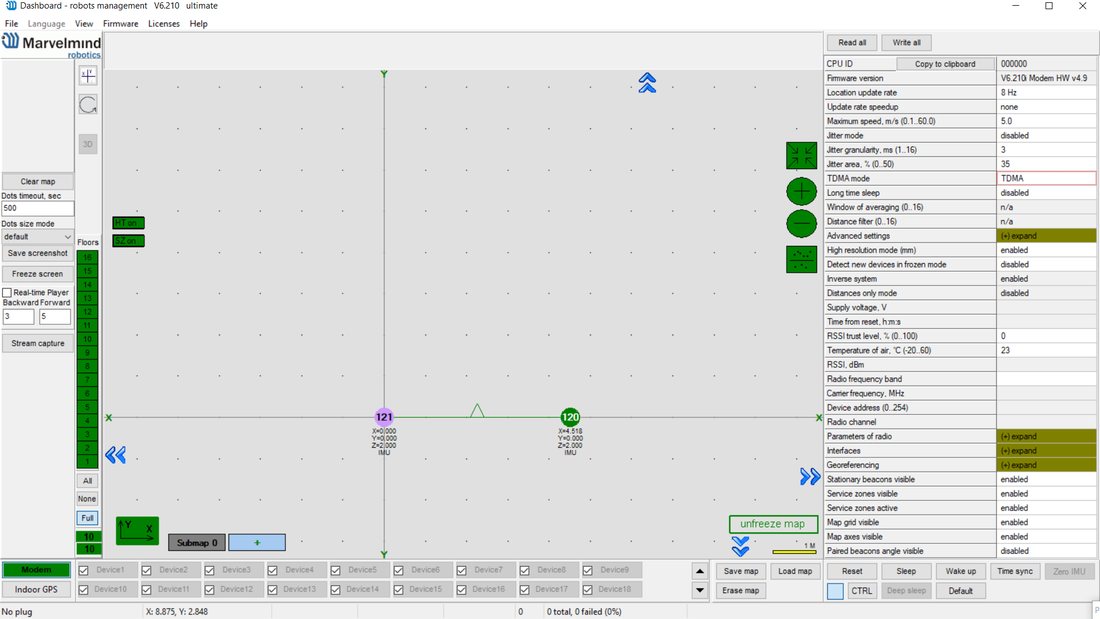Select beacon 120 on the map
This screenshot has width=1100, height=619.
point(570,417)
